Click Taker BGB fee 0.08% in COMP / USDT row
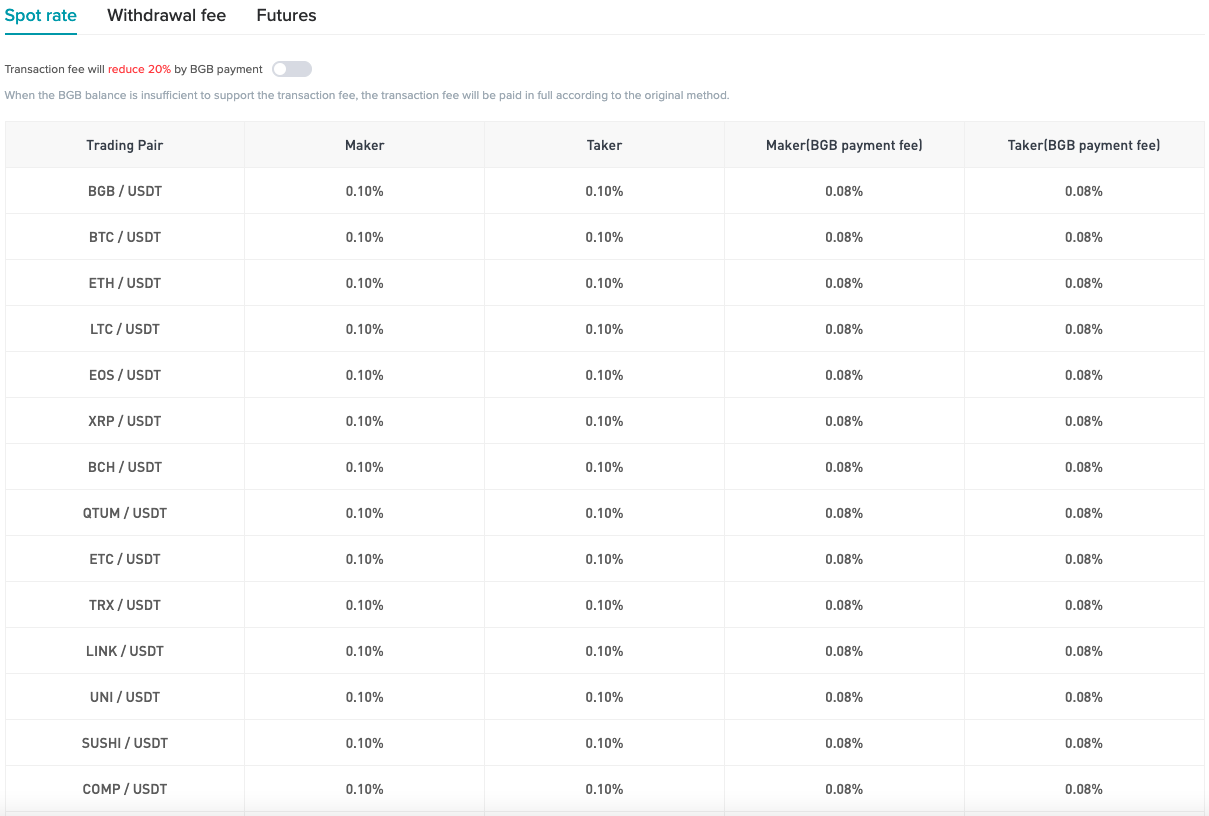 coord(1084,789)
